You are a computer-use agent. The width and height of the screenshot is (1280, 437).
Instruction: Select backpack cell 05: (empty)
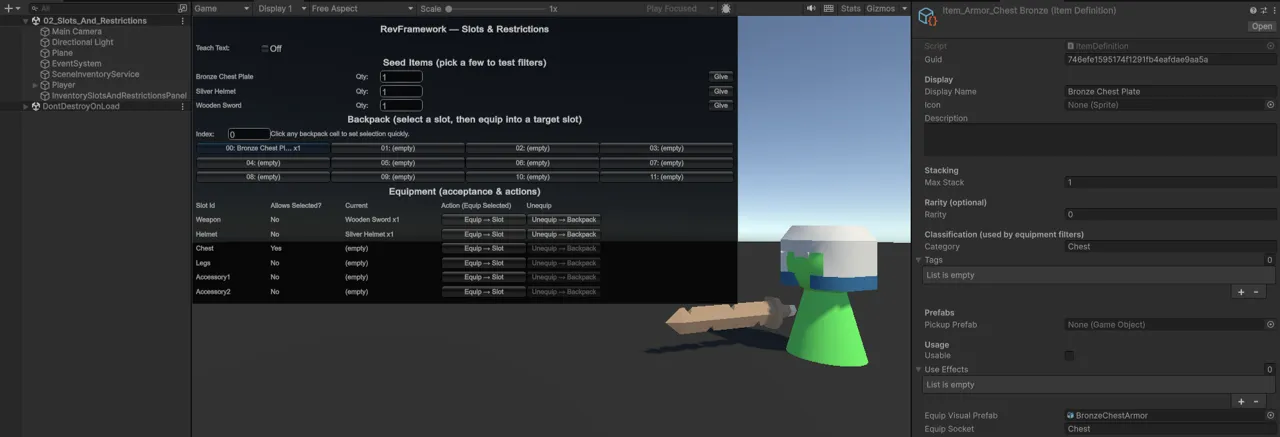point(398,162)
